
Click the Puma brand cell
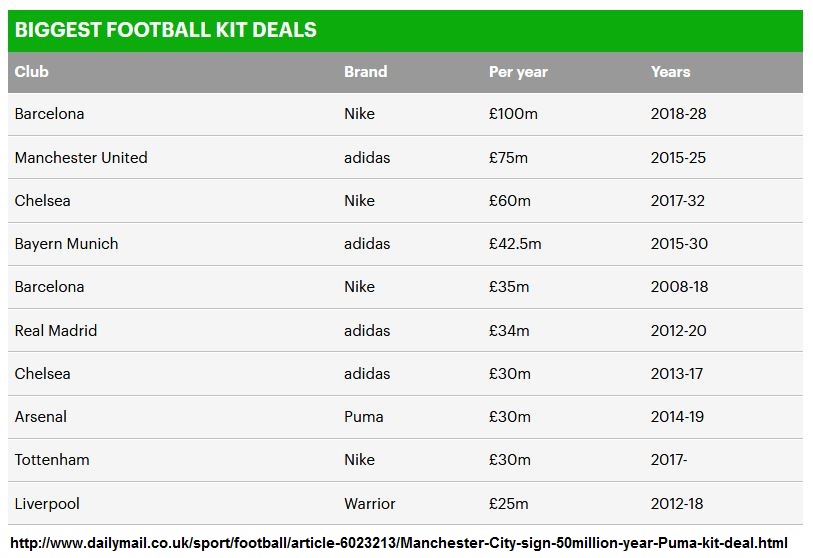tap(363, 417)
